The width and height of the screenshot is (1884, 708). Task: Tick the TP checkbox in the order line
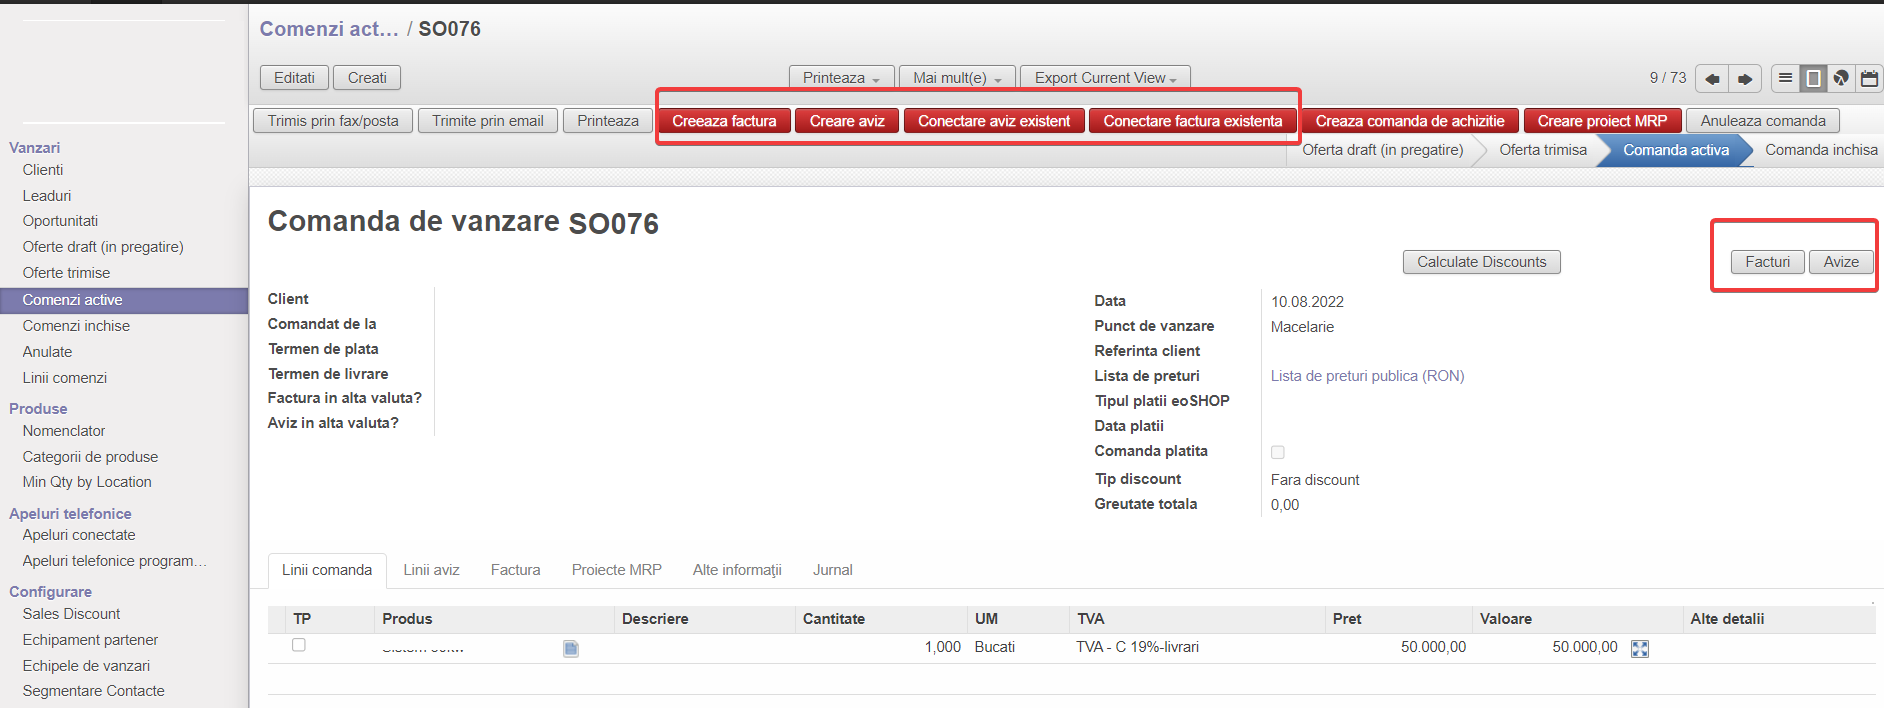pos(299,645)
